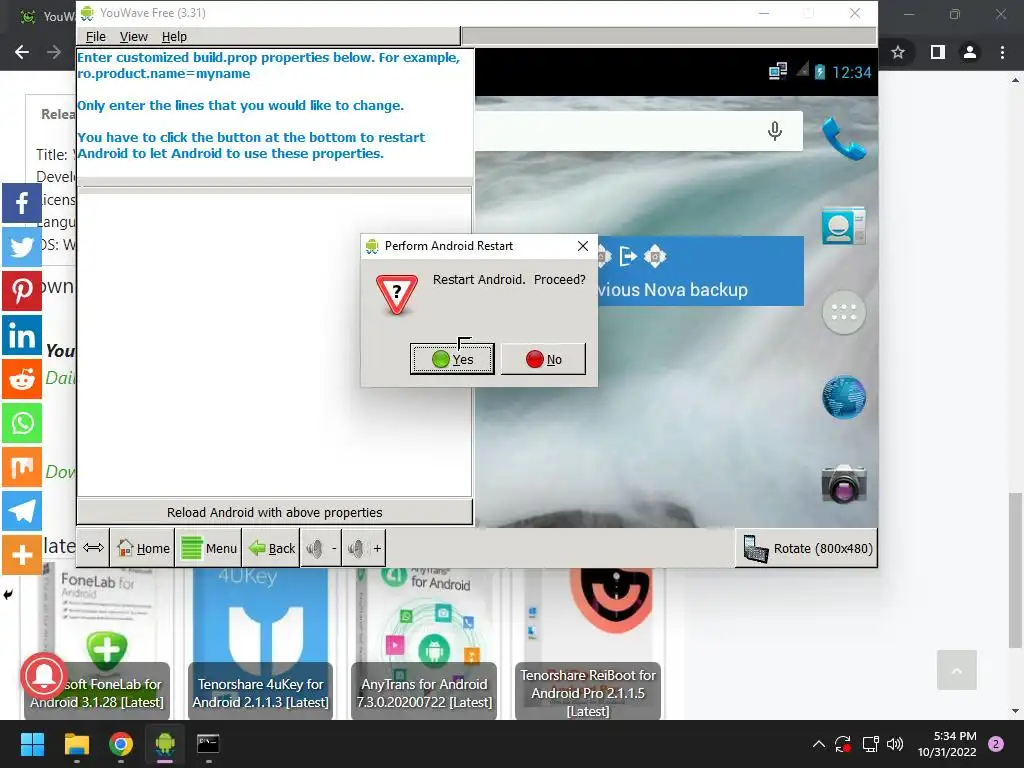Click the Android network status icon
This screenshot has height=768, width=1024.
(x=777, y=71)
